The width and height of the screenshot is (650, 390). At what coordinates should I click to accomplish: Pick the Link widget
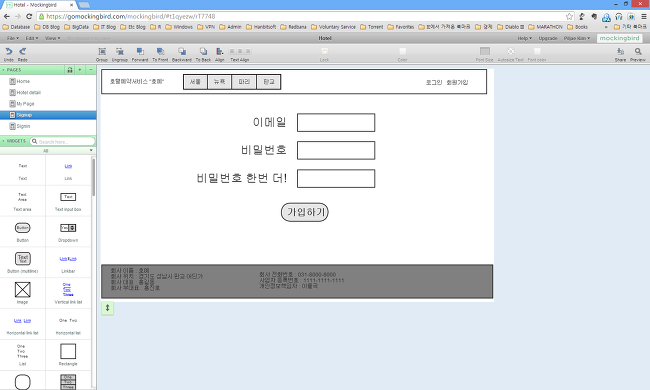click(x=68, y=171)
